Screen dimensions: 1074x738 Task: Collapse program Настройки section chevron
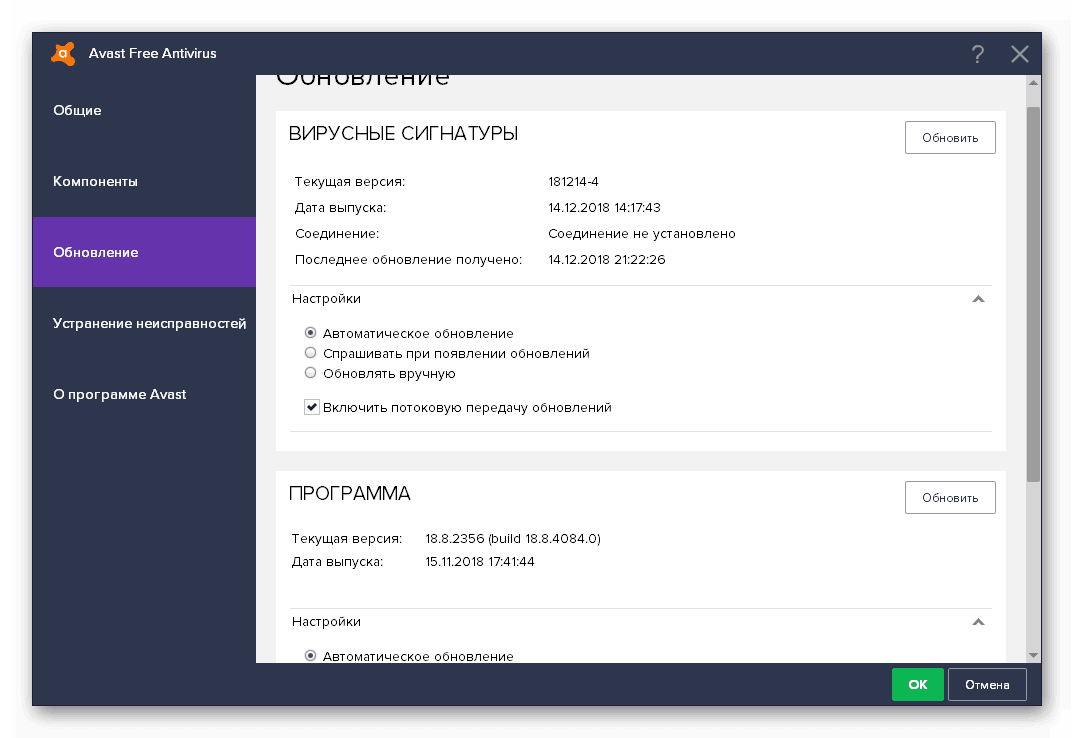(x=978, y=622)
